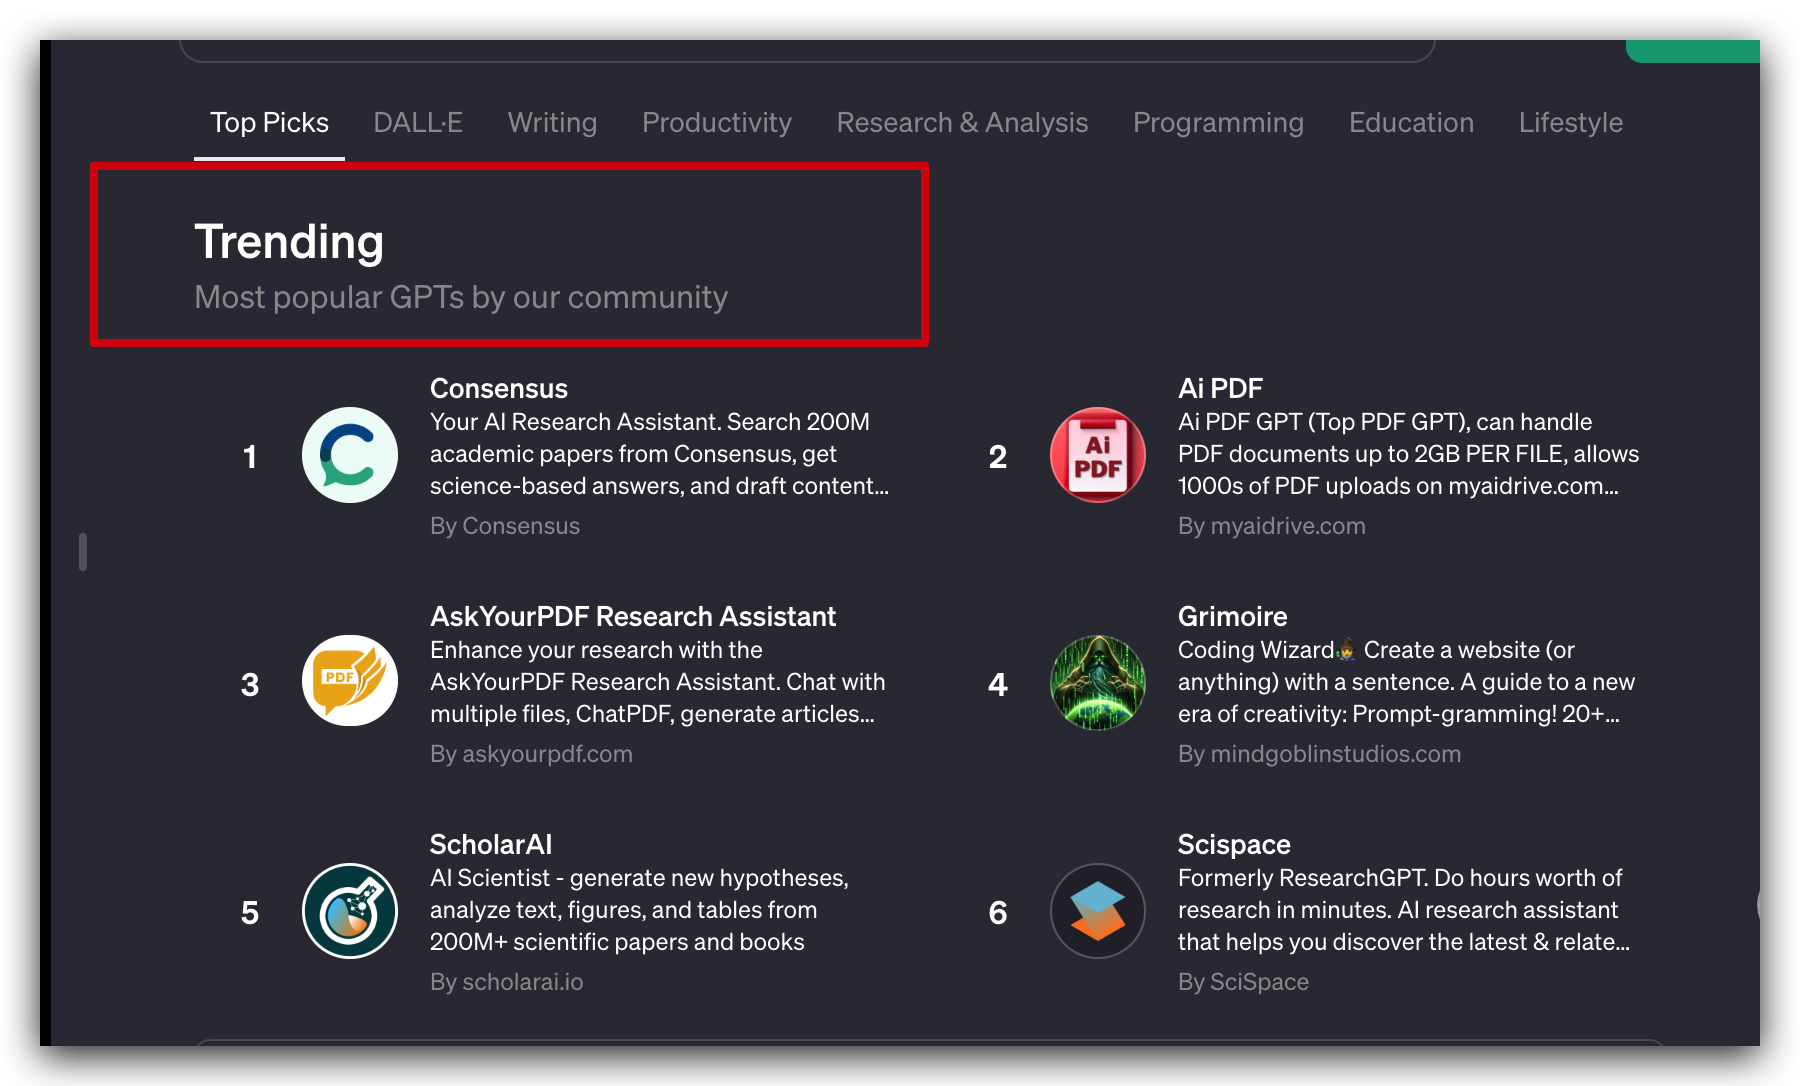Select the Productivity tab
Viewport: 1800px width, 1086px height.
[x=717, y=123]
